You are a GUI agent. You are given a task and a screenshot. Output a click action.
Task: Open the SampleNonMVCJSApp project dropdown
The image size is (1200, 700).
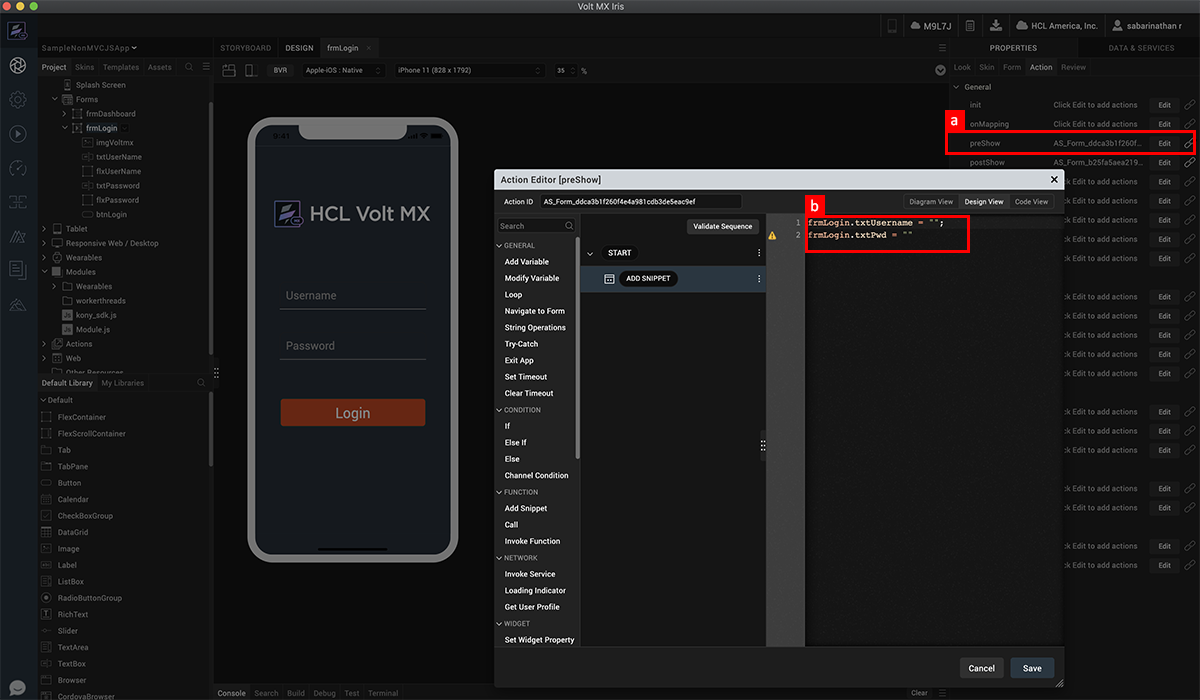[x=89, y=48]
